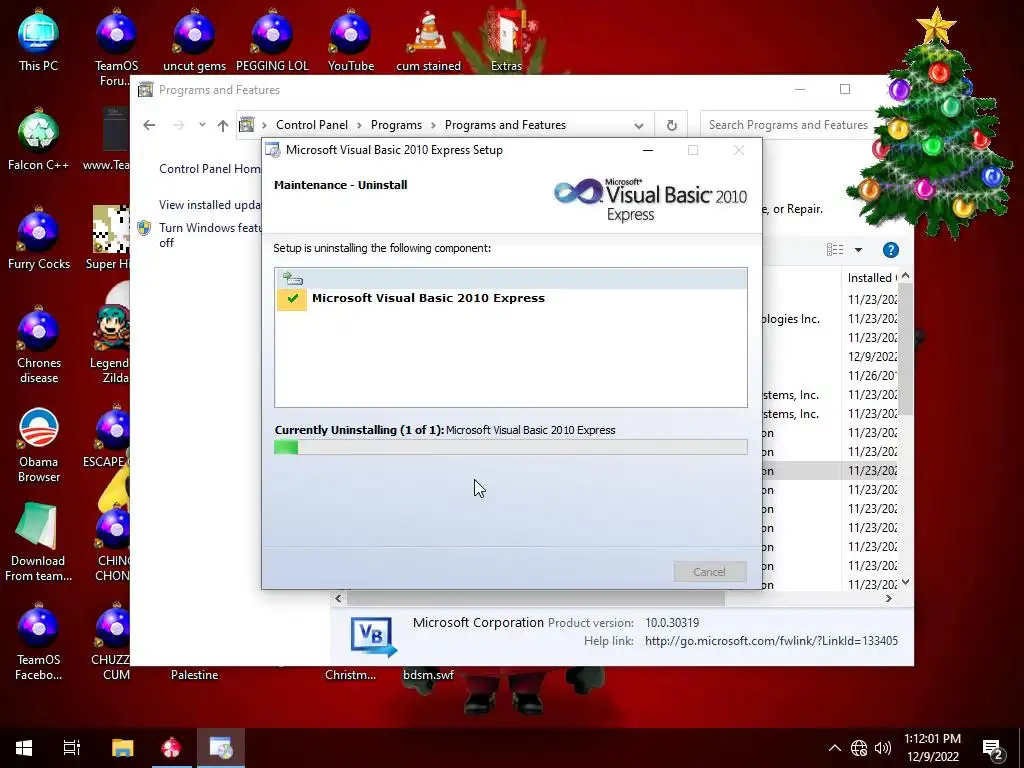Open the volume speaker tray icon
This screenshot has width=1024, height=768.
(x=883, y=748)
